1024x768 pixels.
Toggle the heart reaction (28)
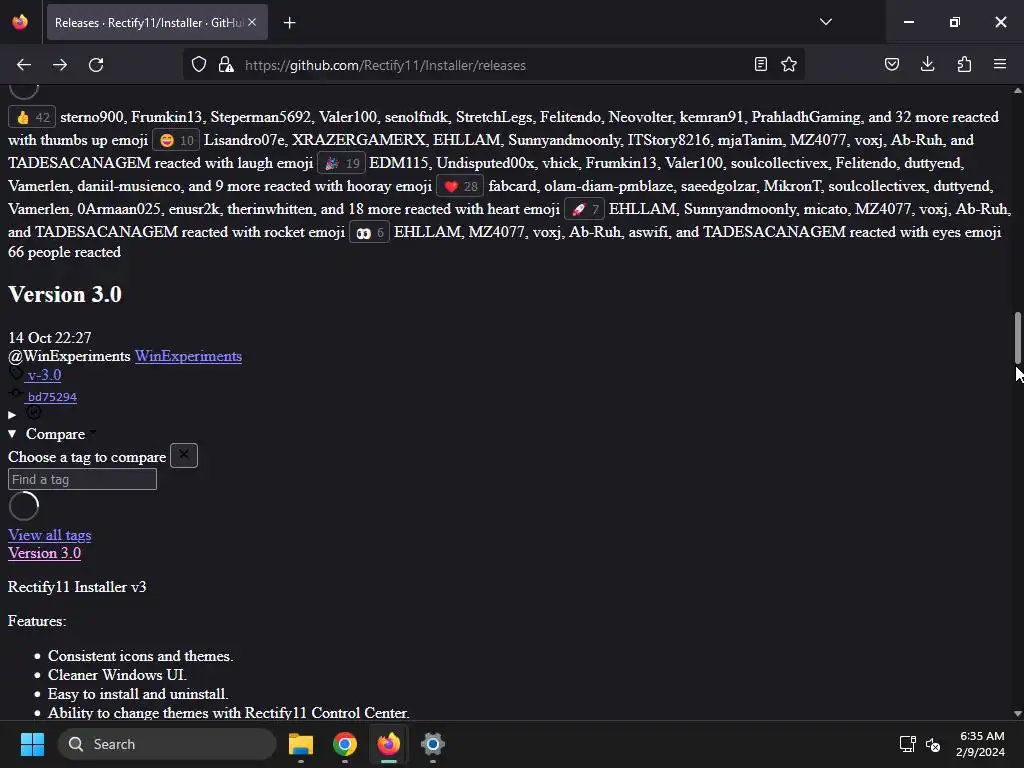point(460,187)
